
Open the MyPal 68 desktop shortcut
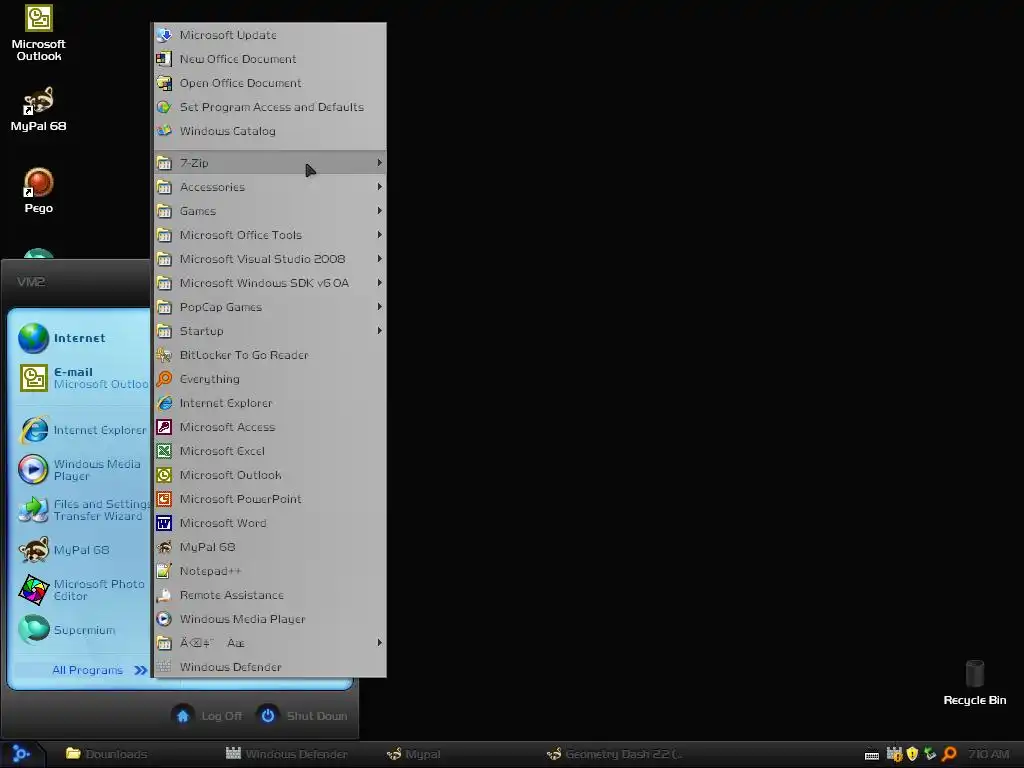pyautogui.click(x=39, y=109)
